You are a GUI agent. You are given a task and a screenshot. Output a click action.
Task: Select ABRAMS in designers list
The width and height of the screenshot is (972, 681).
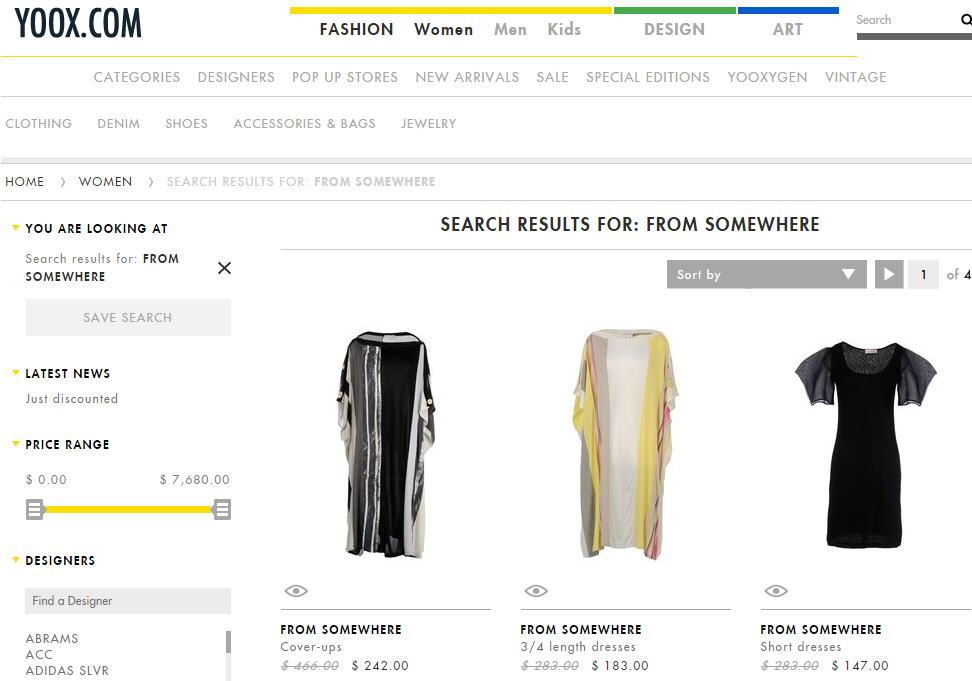tap(51, 638)
